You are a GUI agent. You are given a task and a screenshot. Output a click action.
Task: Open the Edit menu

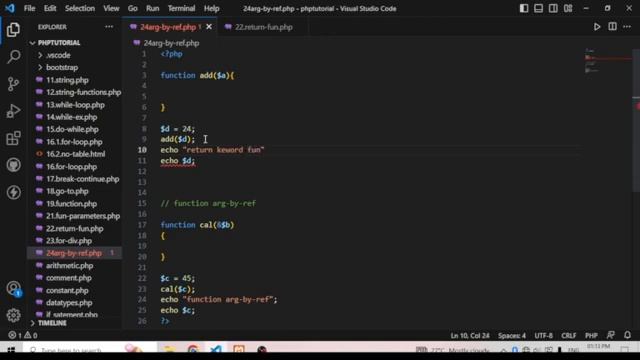(x=50, y=8)
